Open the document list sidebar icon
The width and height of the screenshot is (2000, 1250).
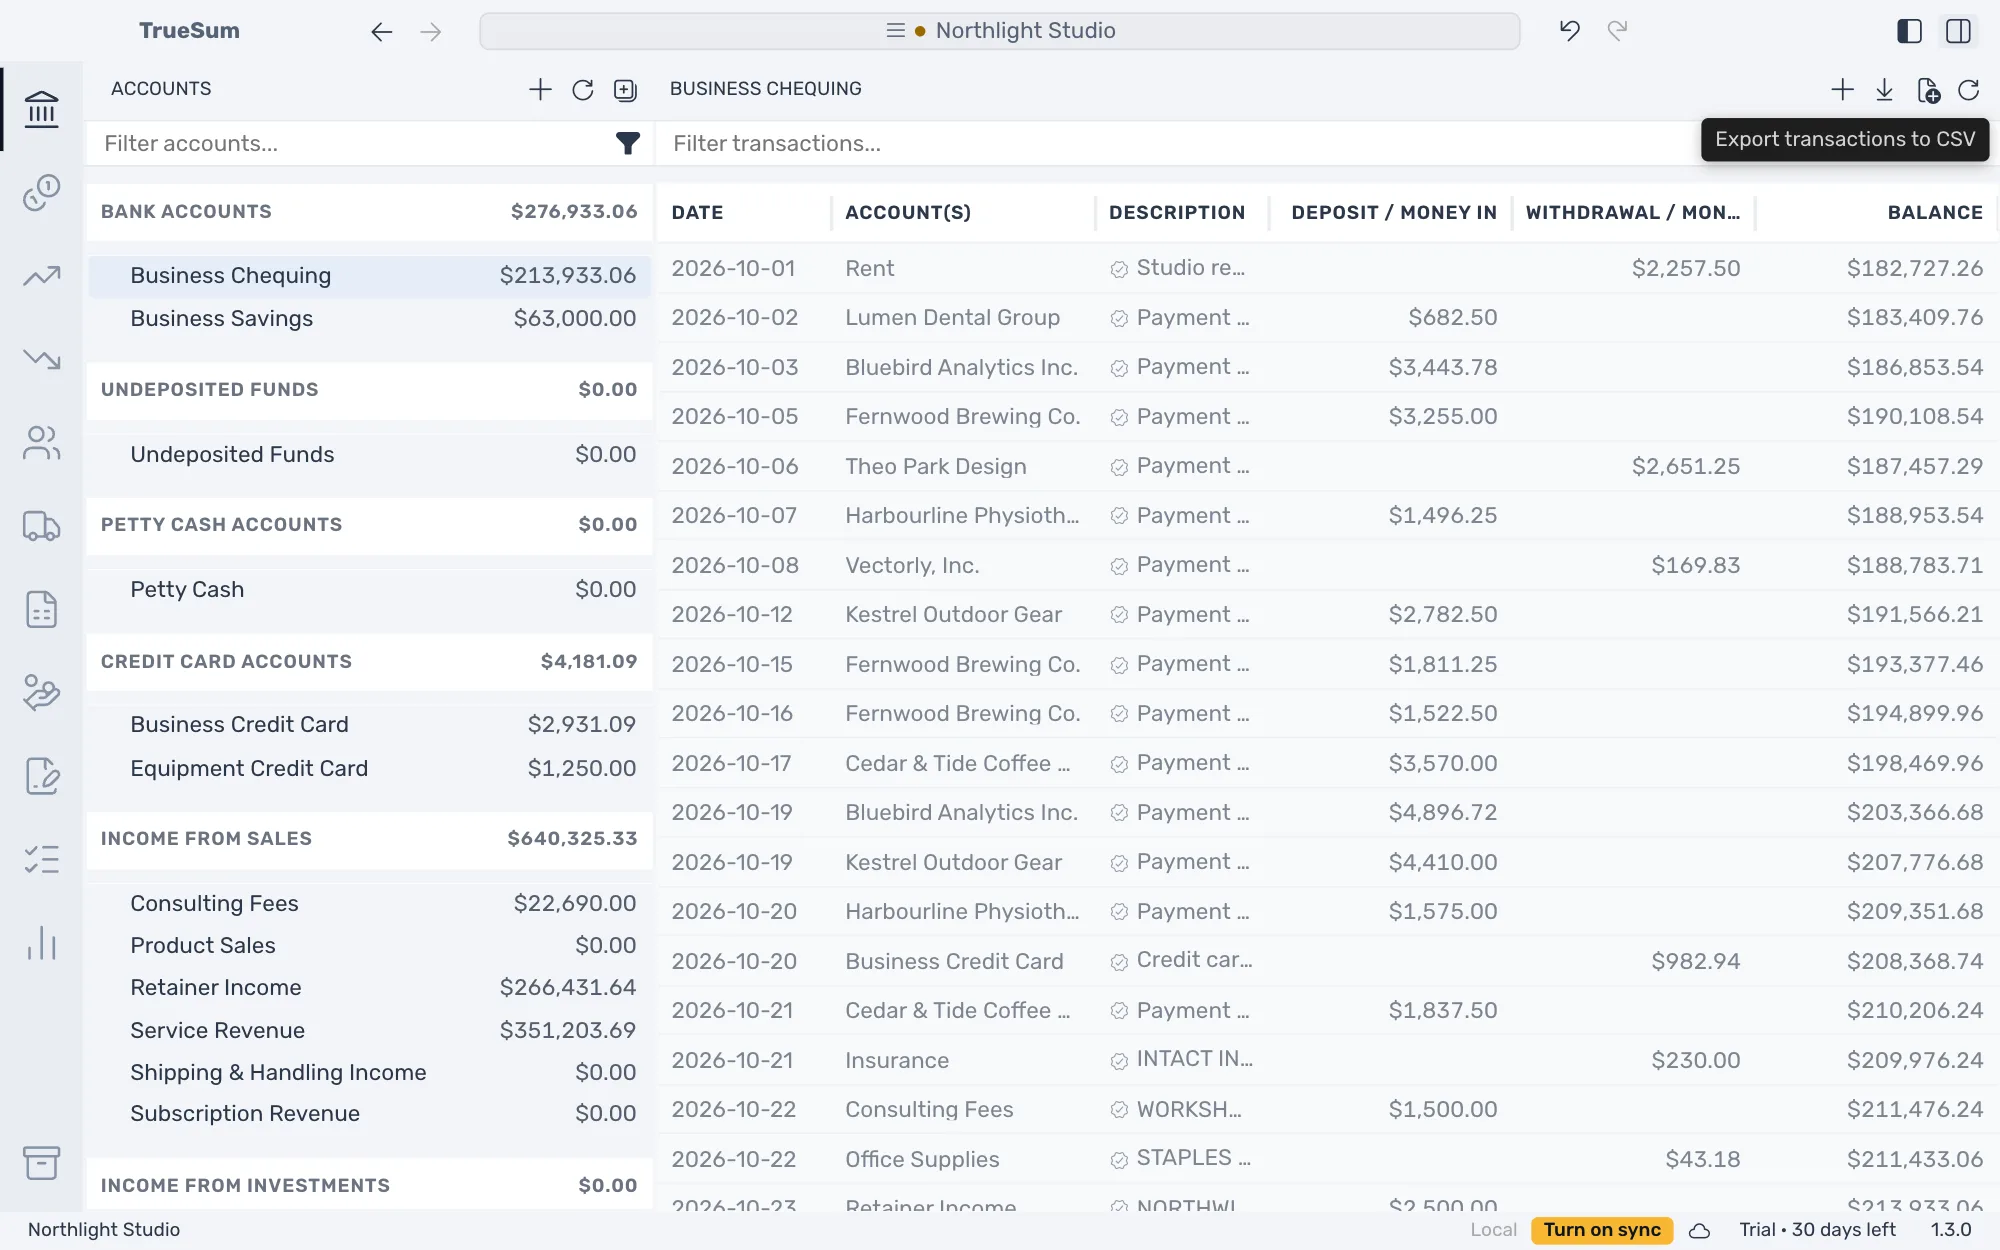[x=41, y=609]
